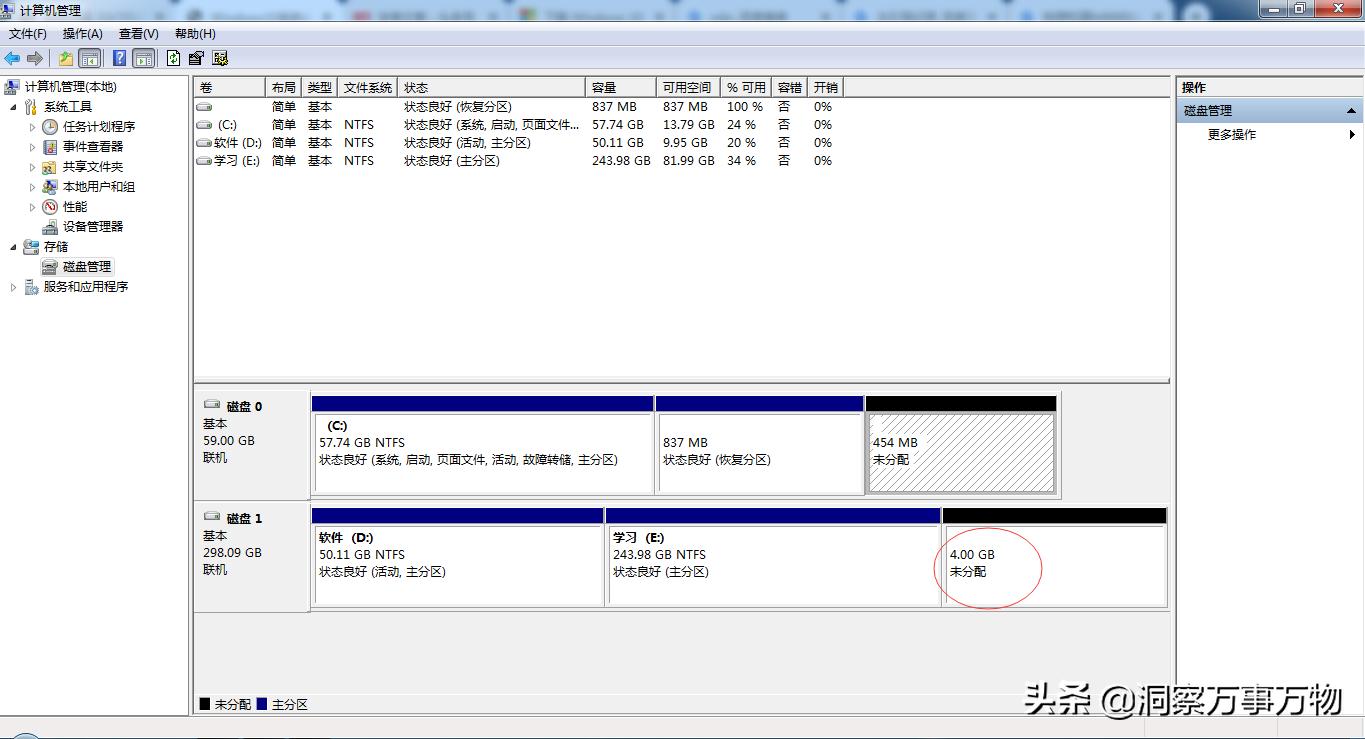The image size is (1365, 739).
Task: Sort by the 布局 column header
Action: (x=283, y=88)
